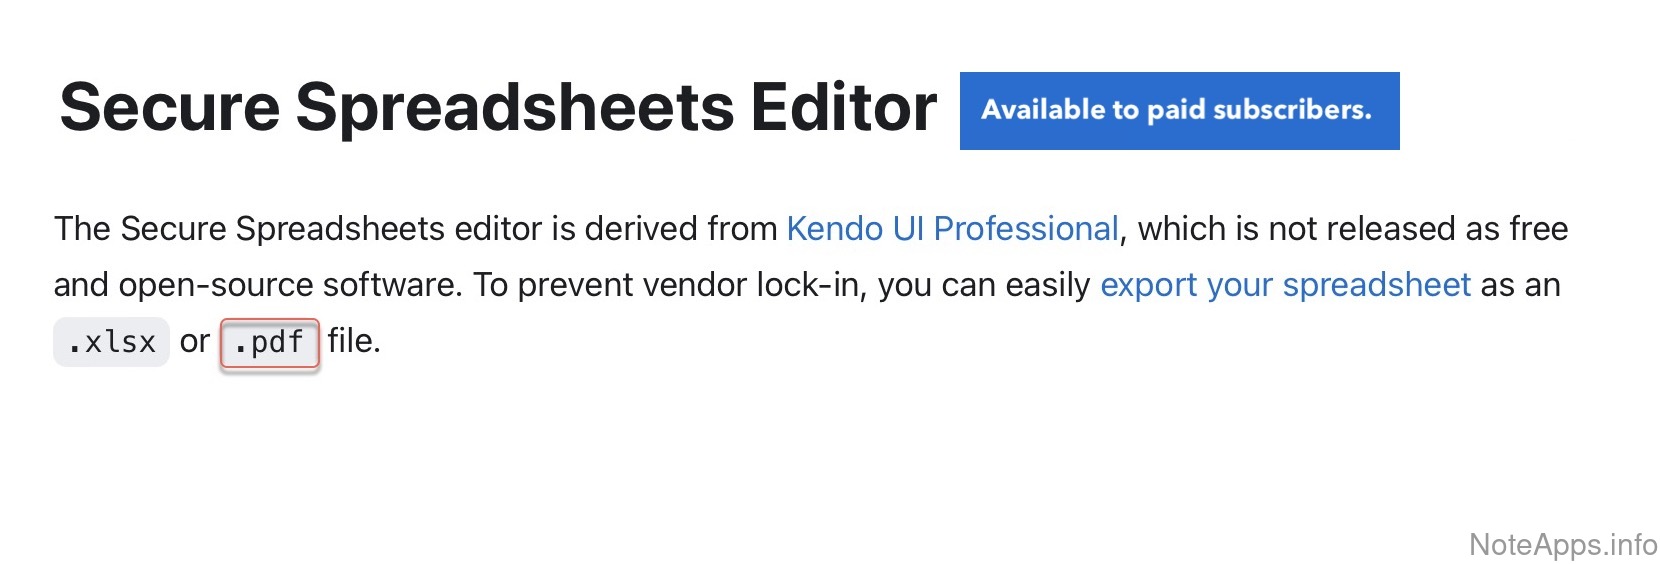The image size is (1660, 564).
Task: Click the NoteApps.info watermark text
Action: 1563,545
